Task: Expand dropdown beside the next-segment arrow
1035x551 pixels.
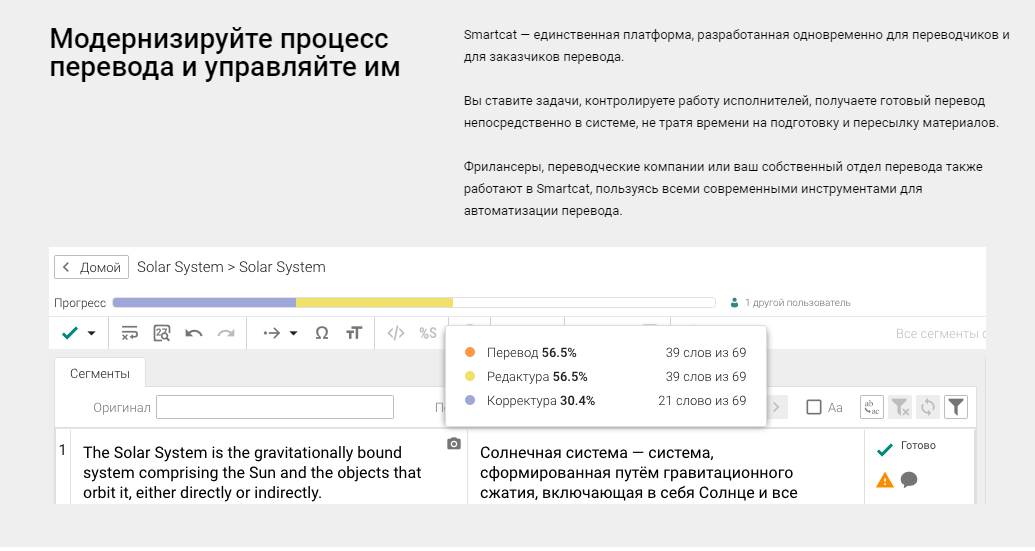Action: pos(294,333)
